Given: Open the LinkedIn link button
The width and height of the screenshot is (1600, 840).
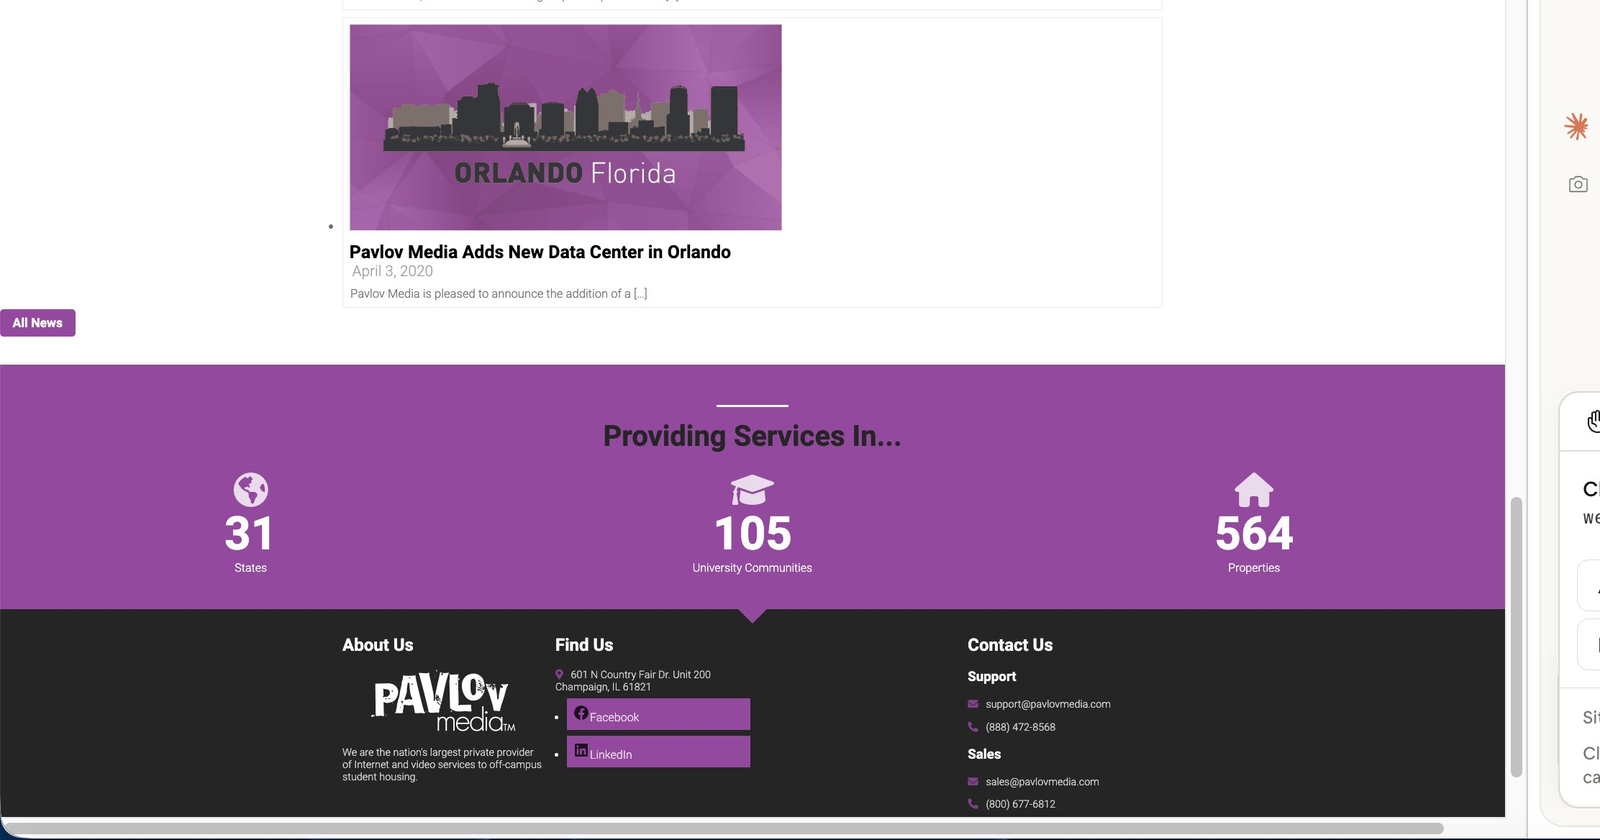Looking at the screenshot, I should click(x=658, y=752).
